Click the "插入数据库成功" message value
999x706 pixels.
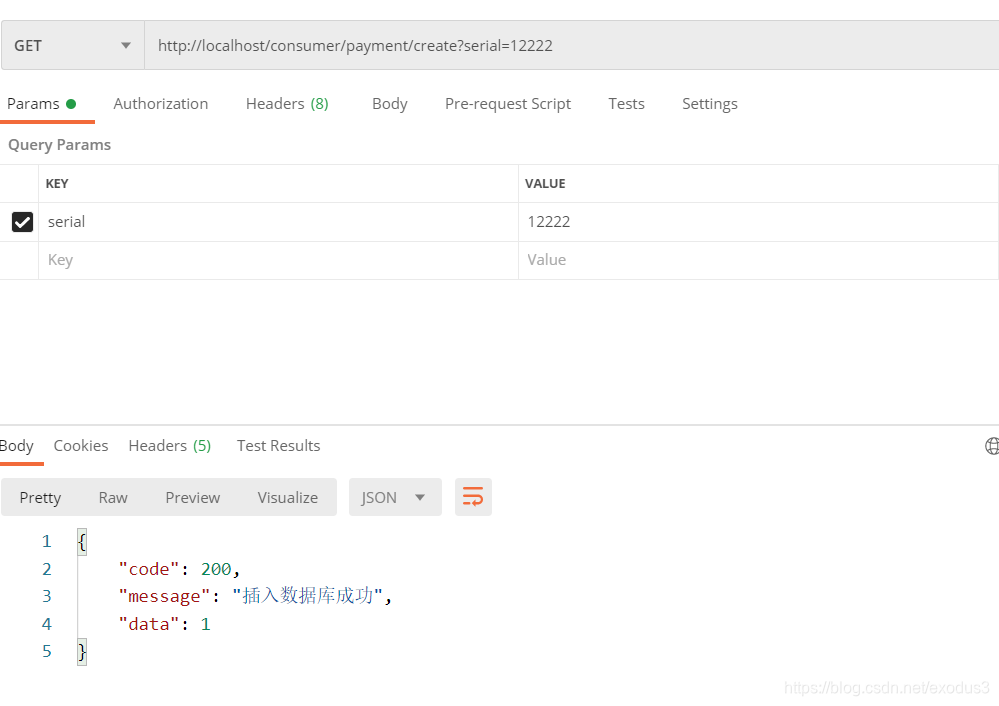point(308,596)
